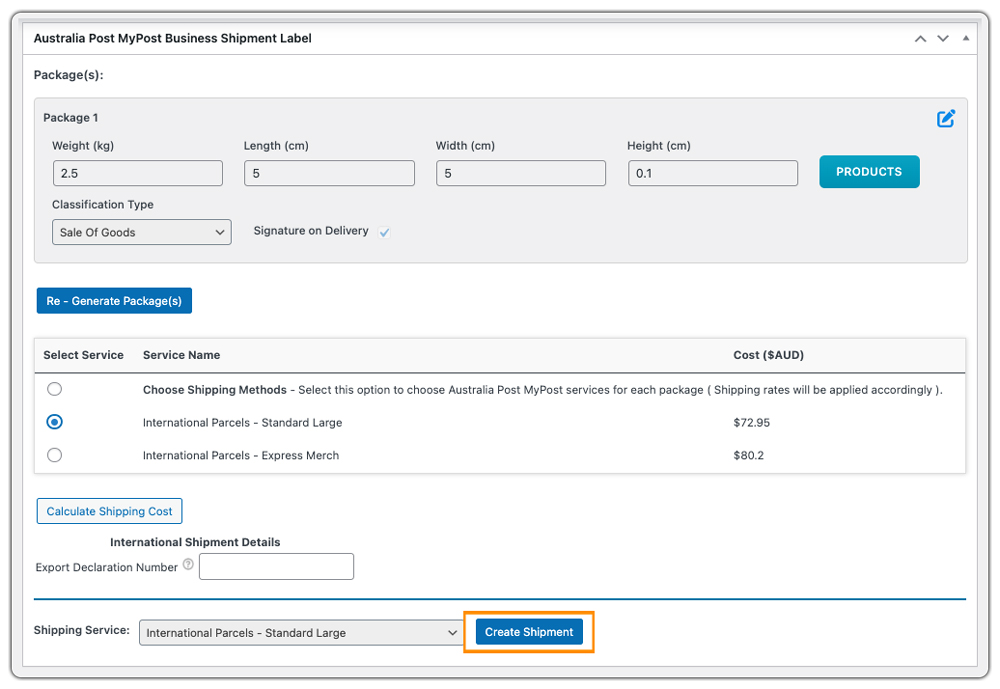Click the Signature on Delivery label
The height and width of the screenshot is (689, 1000).
tap(311, 231)
